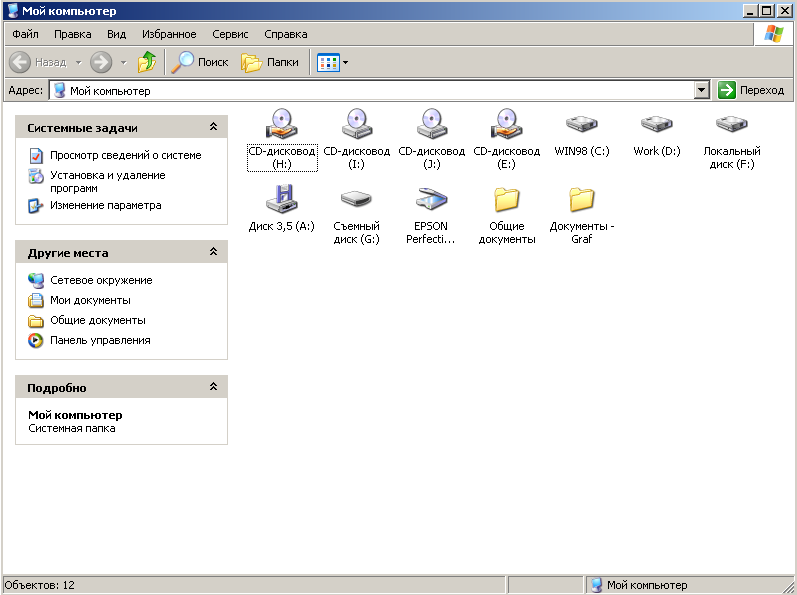
Task: Click the Windows flag logo
Action: coord(773,34)
